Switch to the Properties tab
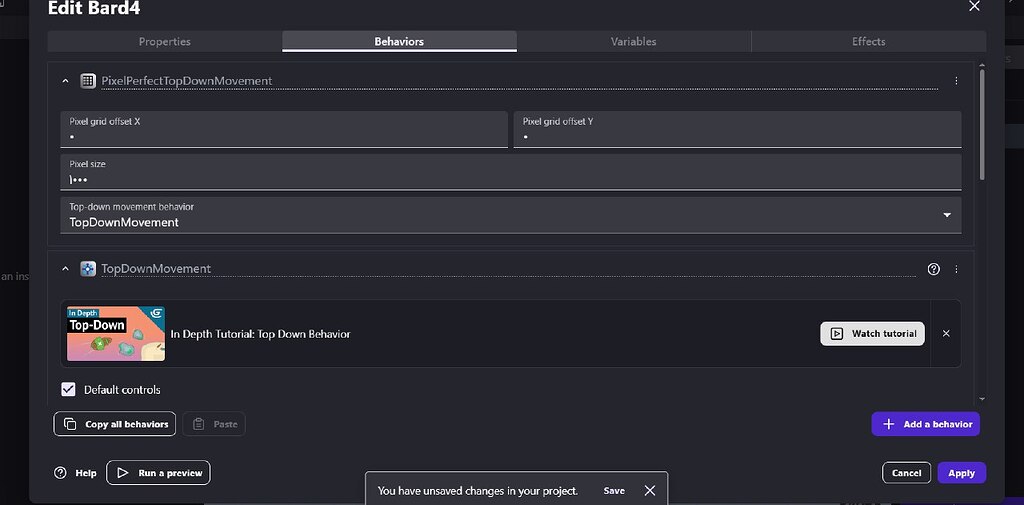 click(x=164, y=41)
